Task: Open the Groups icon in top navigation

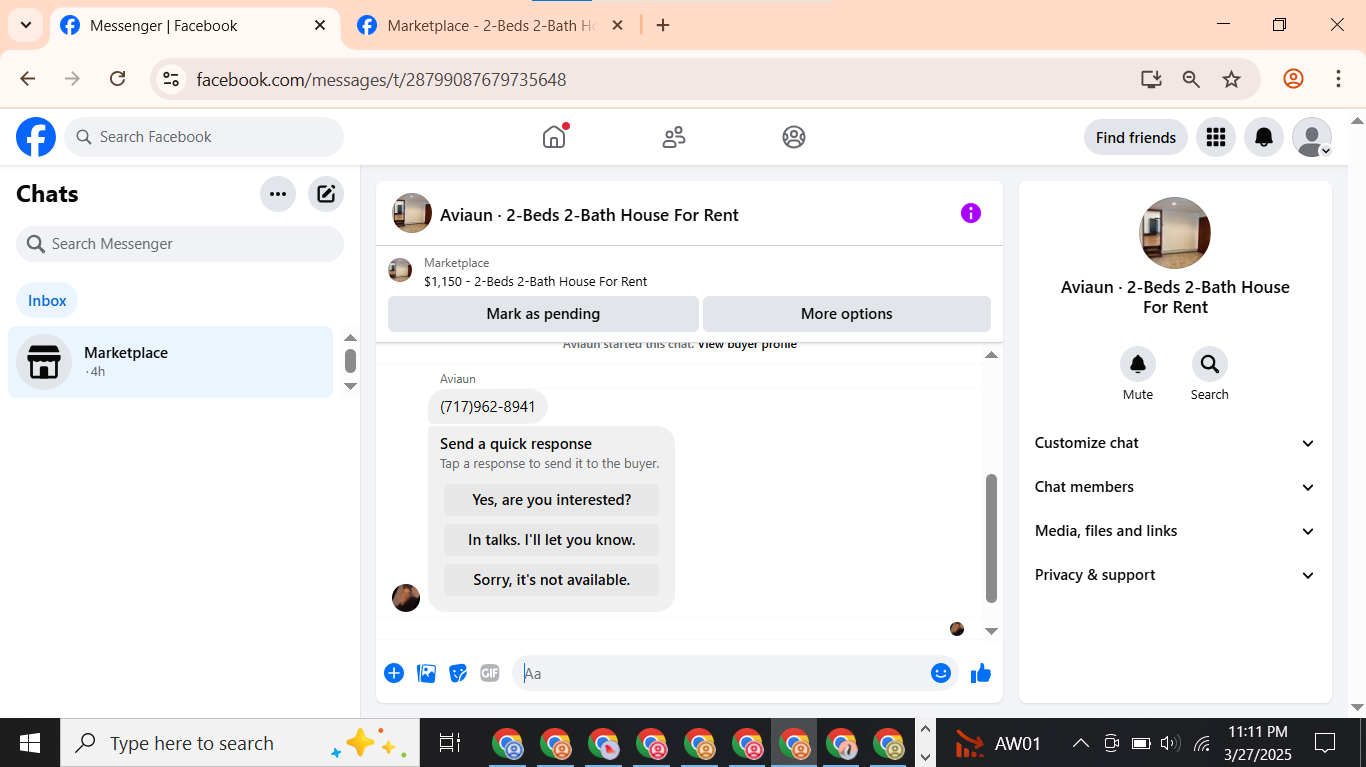Action: [x=794, y=137]
